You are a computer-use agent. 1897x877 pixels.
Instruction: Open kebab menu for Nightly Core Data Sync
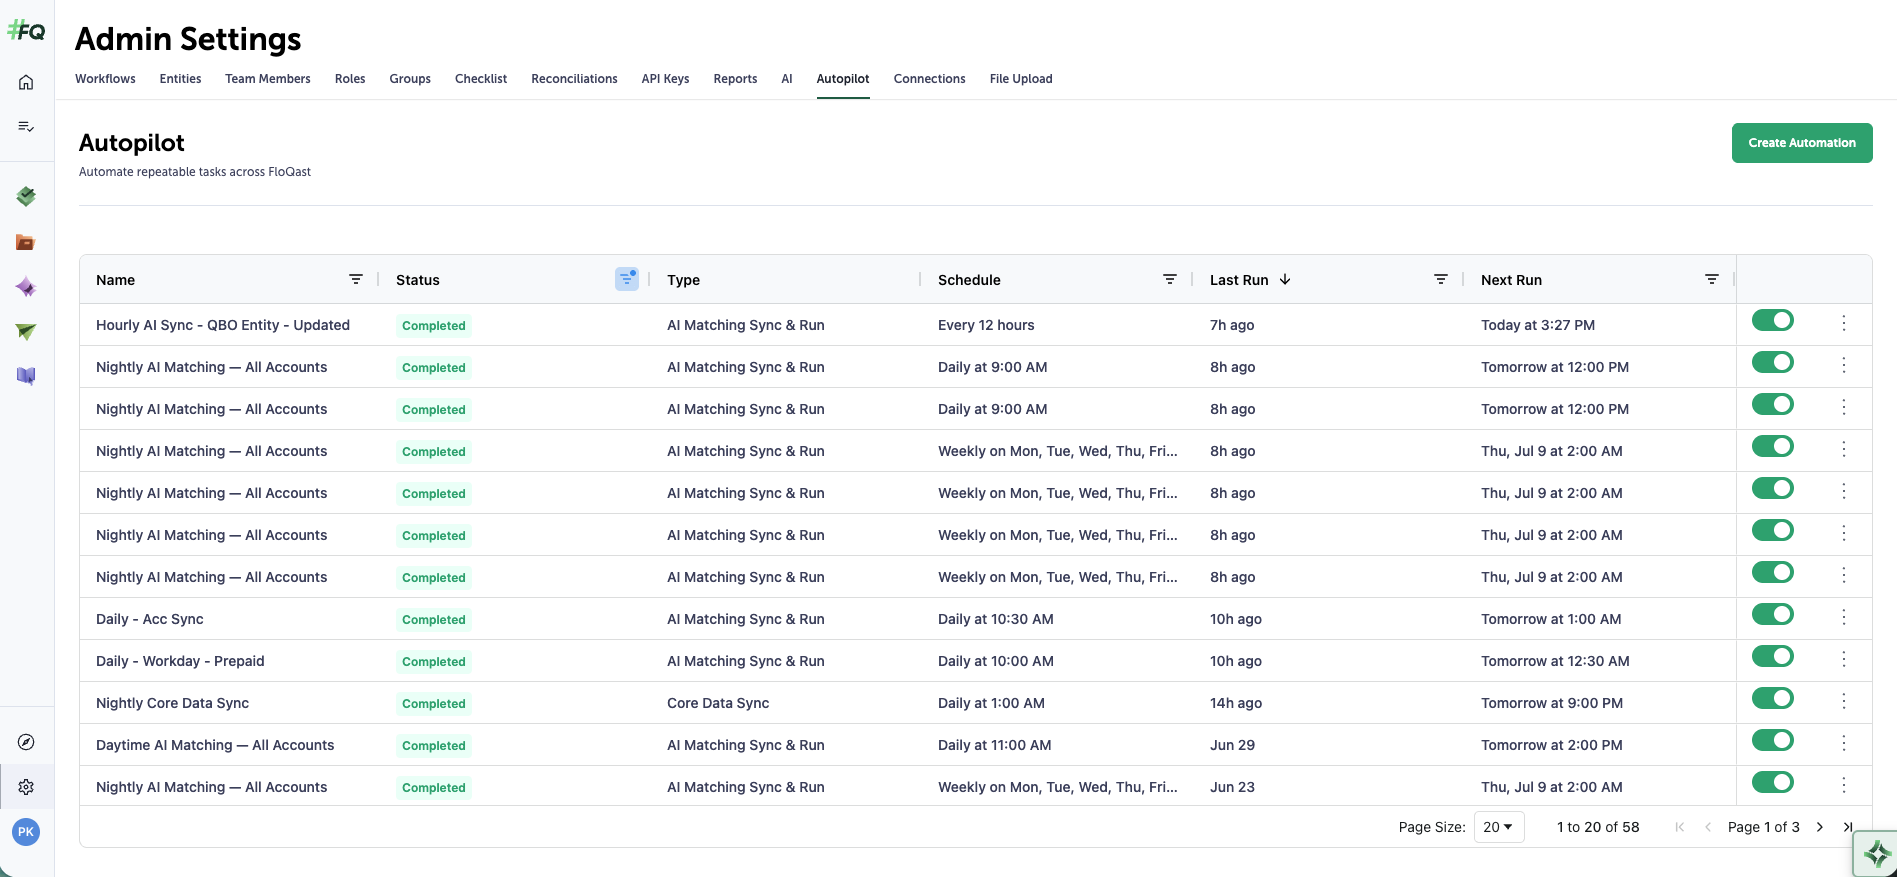point(1844,701)
